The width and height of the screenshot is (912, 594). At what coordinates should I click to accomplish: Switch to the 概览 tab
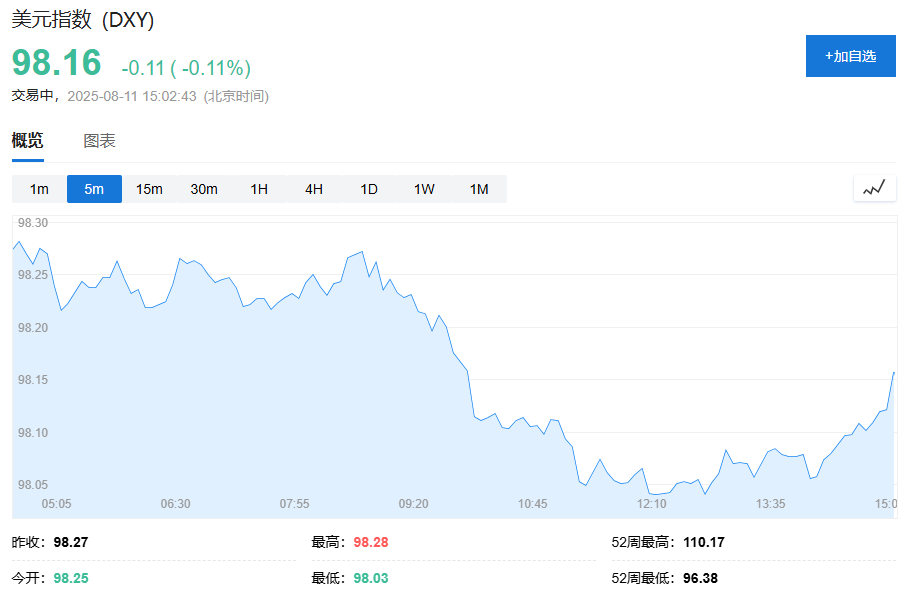pyautogui.click(x=27, y=140)
